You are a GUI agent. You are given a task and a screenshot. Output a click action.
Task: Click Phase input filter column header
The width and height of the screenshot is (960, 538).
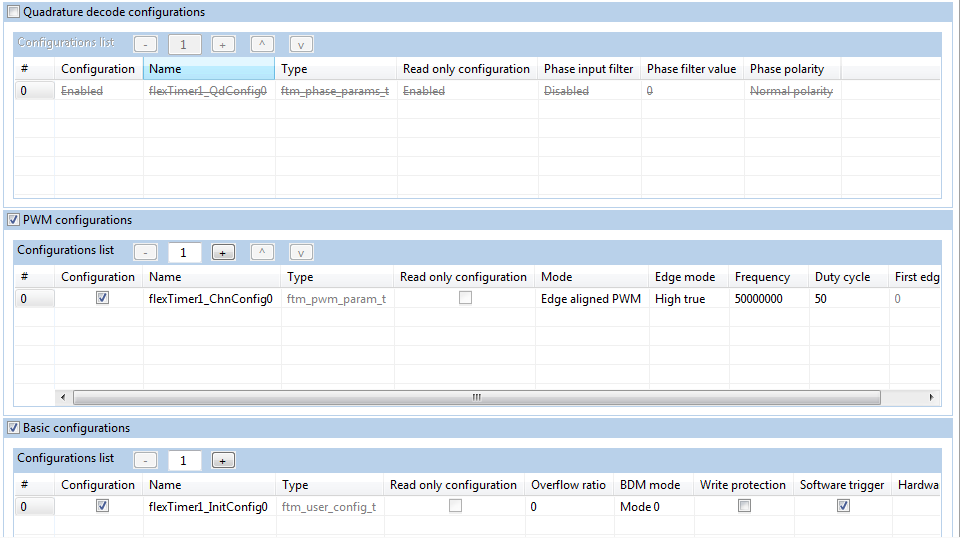589,69
